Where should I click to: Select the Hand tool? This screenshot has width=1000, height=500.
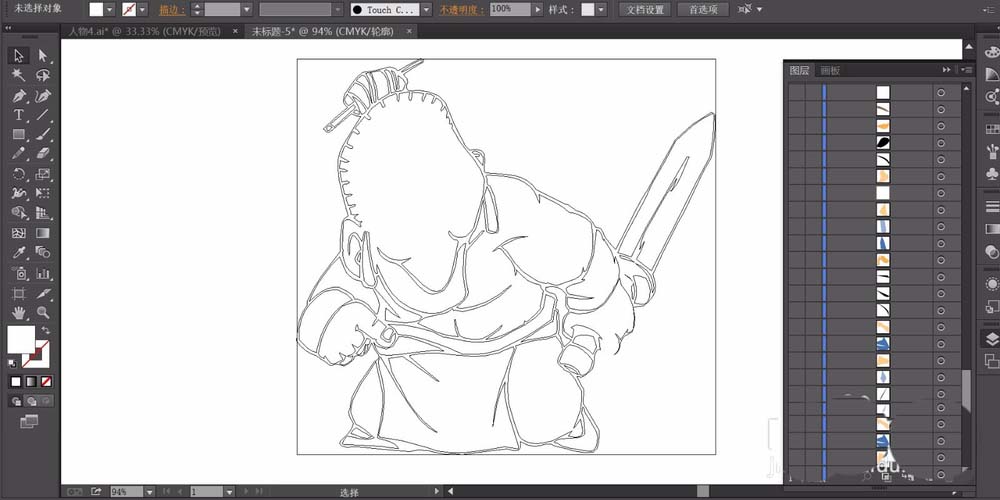pos(18,312)
